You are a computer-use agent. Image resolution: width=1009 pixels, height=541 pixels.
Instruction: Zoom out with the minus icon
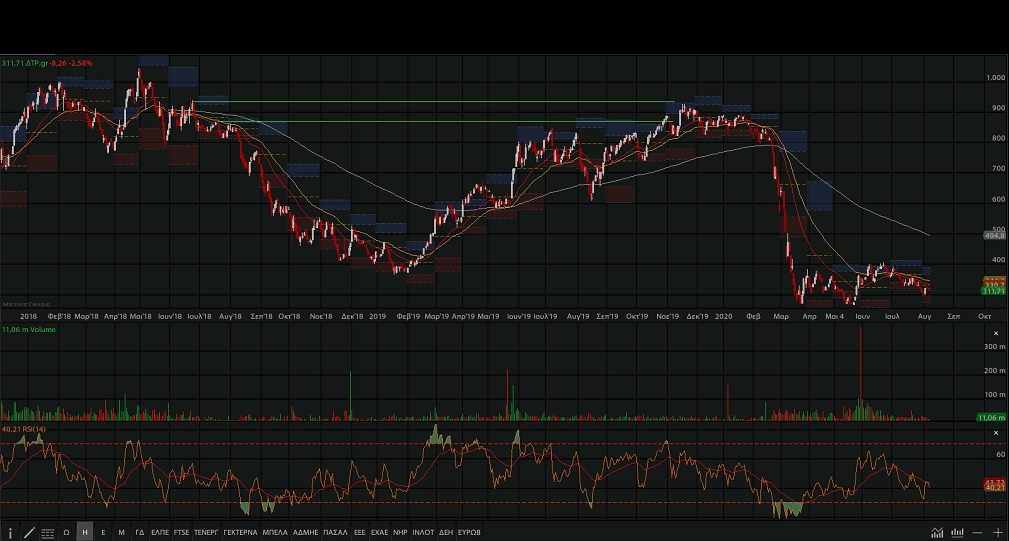coord(977,533)
